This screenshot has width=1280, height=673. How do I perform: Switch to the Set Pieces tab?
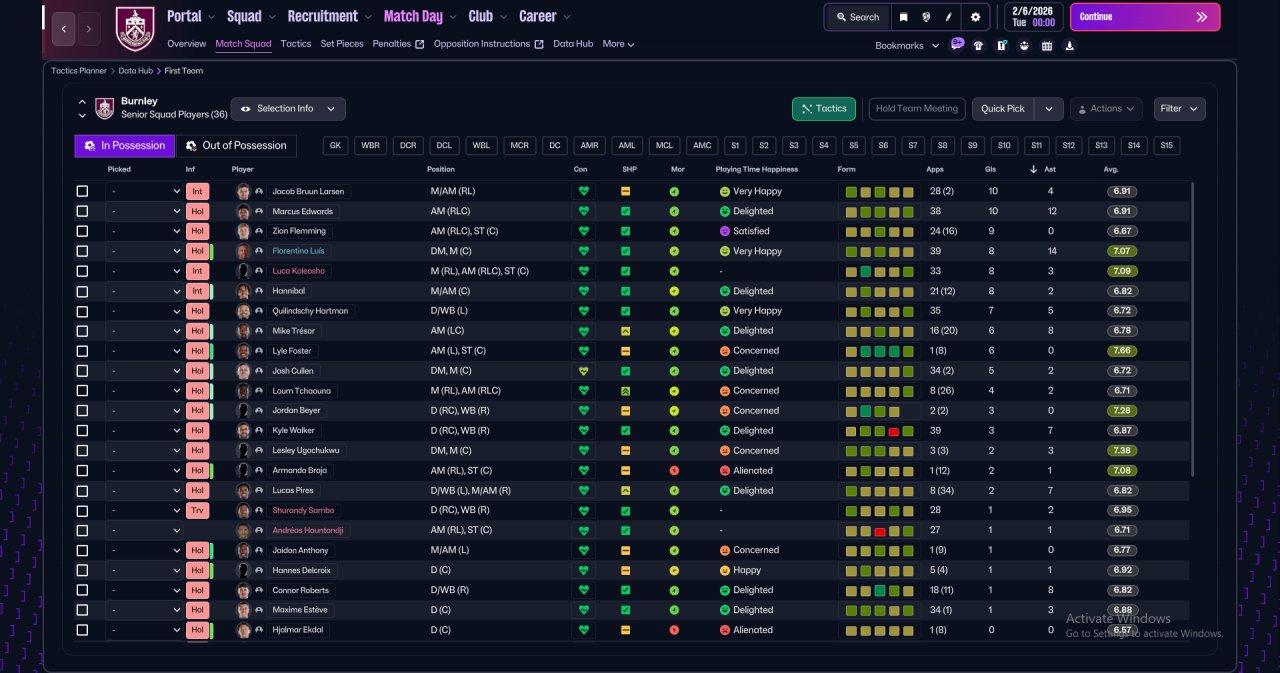[x=342, y=44]
